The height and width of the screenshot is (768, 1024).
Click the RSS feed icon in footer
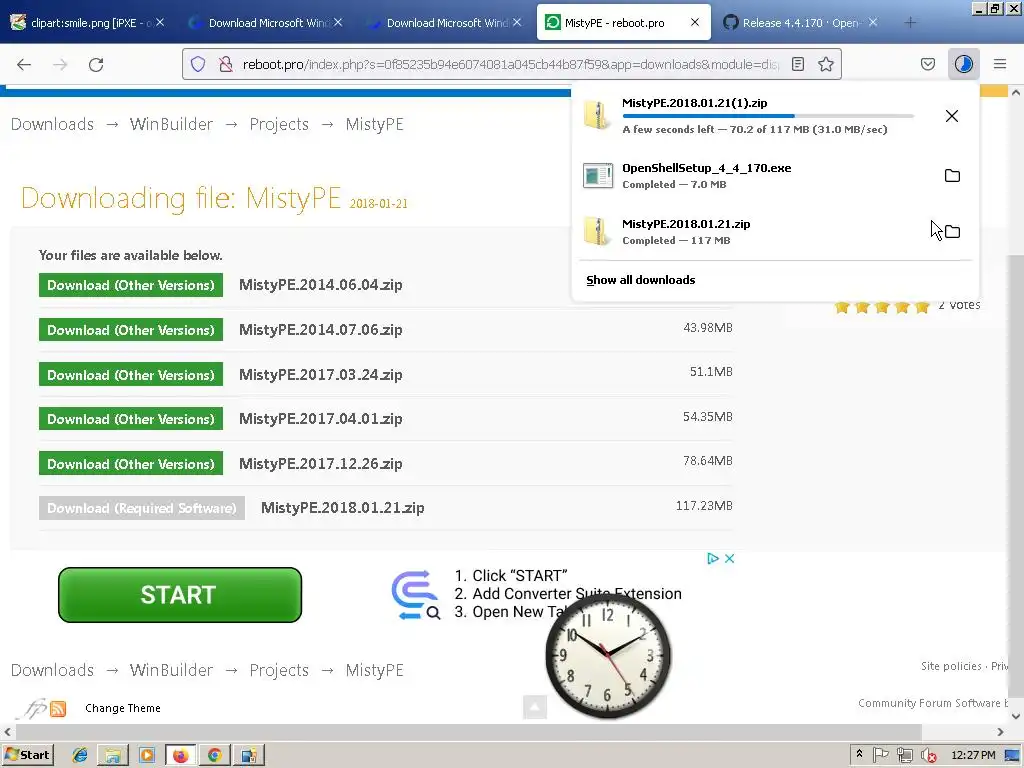[58, 709]
